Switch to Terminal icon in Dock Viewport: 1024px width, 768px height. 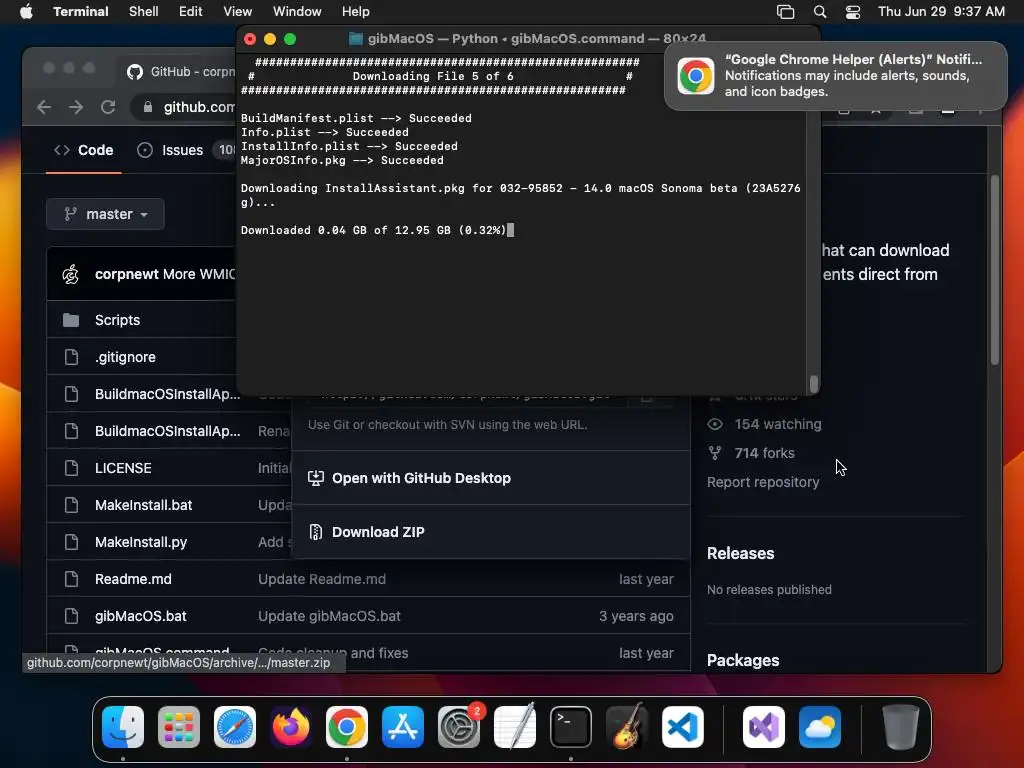pyautogui.click(x=571, y=727)
